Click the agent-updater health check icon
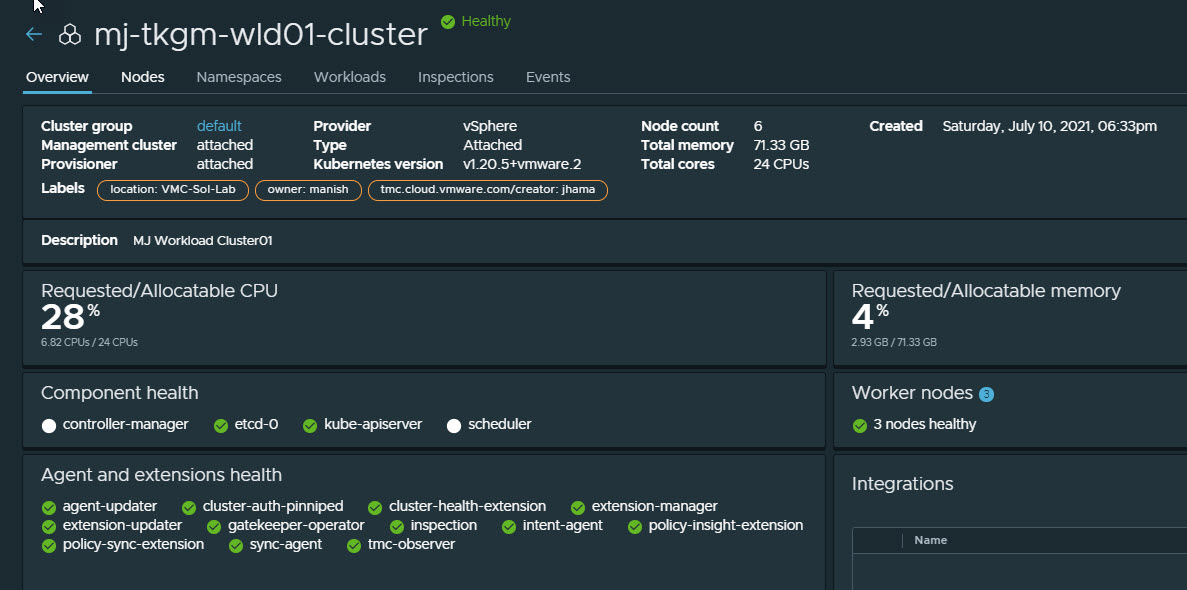The width and height of the screenshot is (1187, 590). click(49, 507)
